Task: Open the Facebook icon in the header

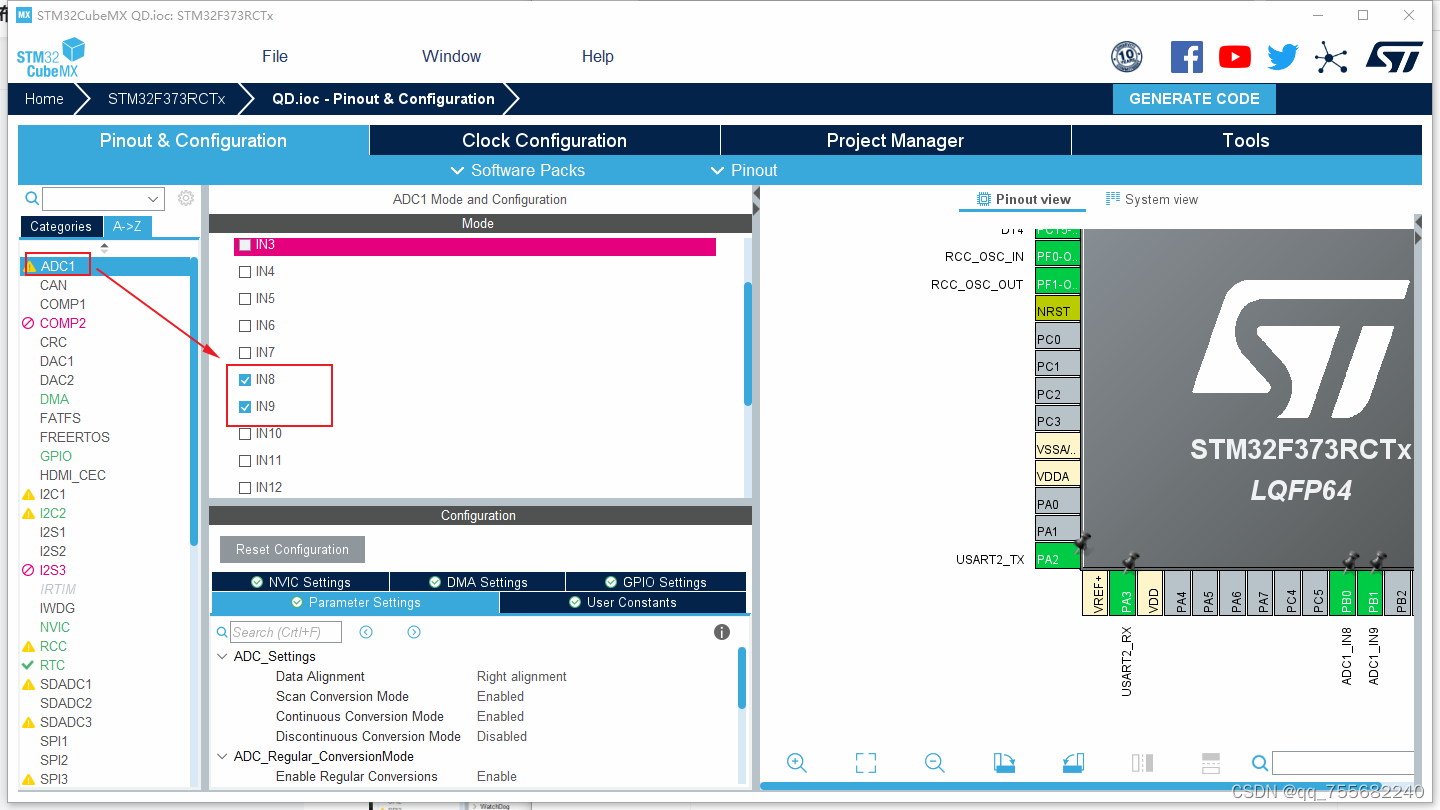Action: [x=1187, y=57]
